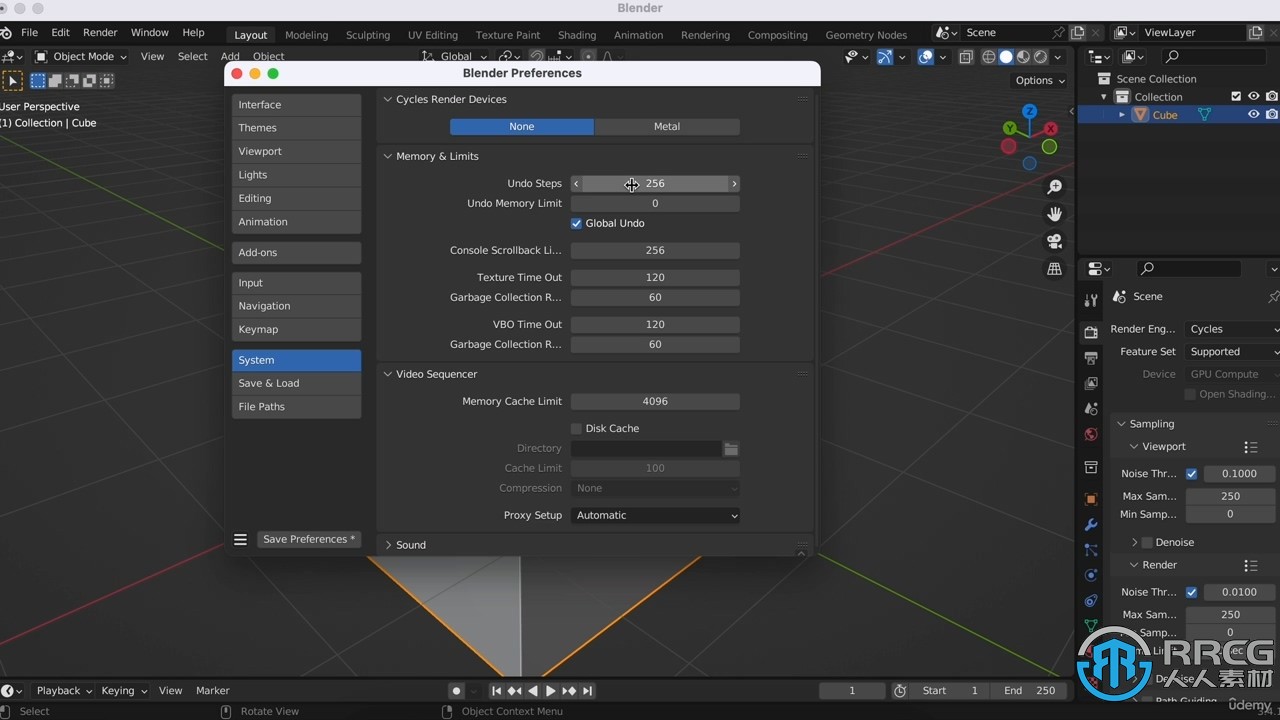Image resolution: width=1280 pixels, height=720 pixels.
Task: Open the Render Engine Cycles dropdown
Action: pyautogui.click(x=1232, y=329)
